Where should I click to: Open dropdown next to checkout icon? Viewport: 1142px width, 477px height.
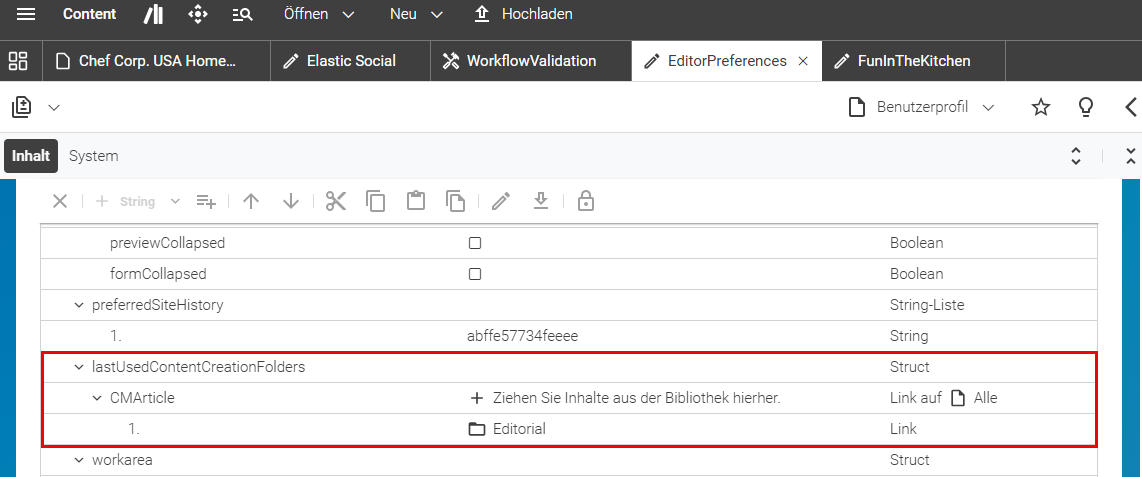tap(53, 108)
